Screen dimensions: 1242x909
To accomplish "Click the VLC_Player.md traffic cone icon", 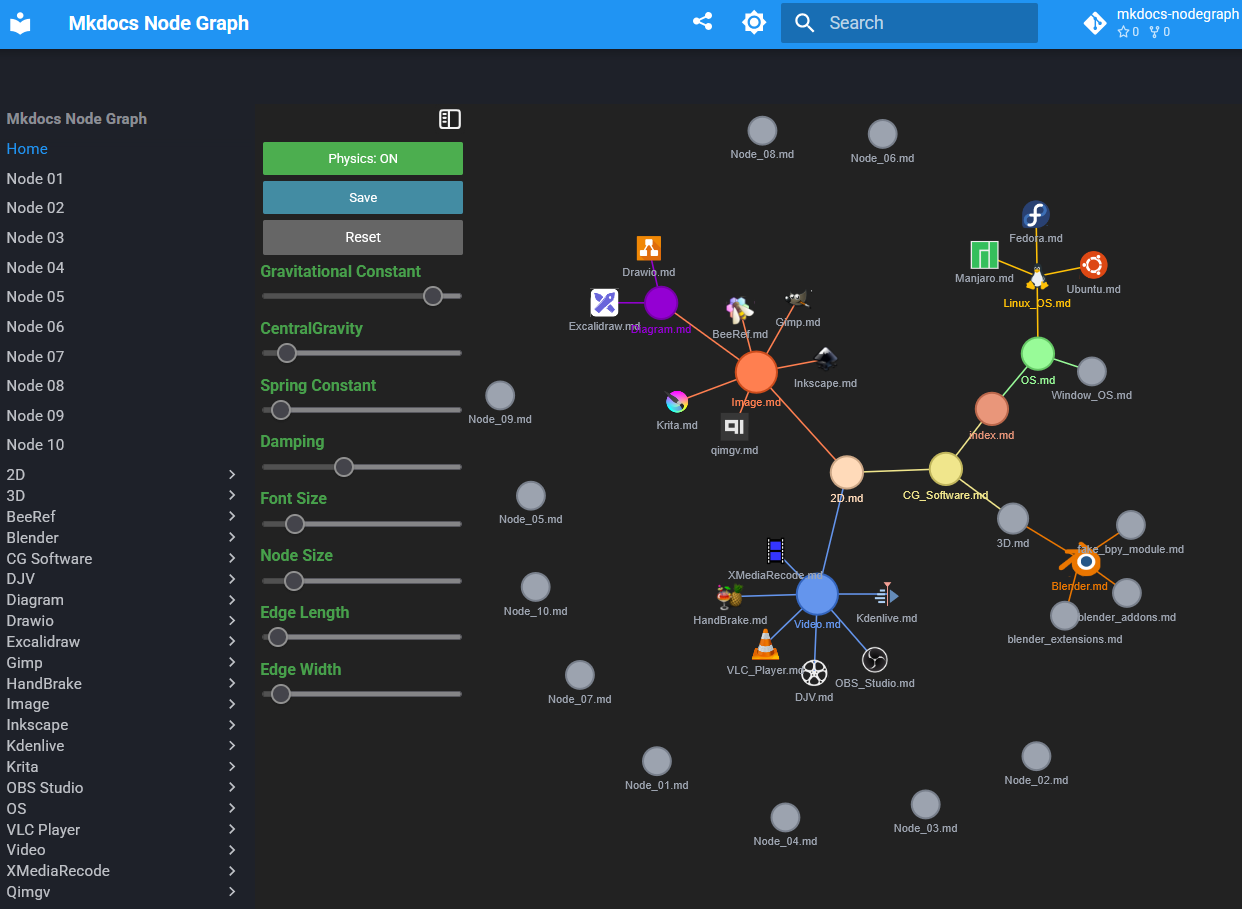I will 765,645.
